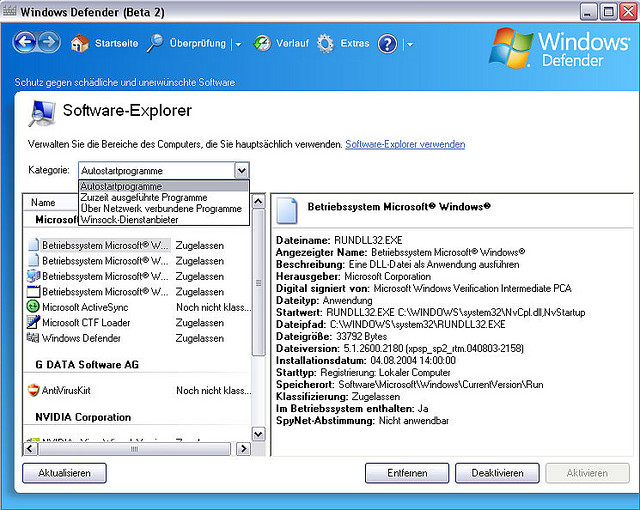Open the Startseite house icon

[80, 43]
